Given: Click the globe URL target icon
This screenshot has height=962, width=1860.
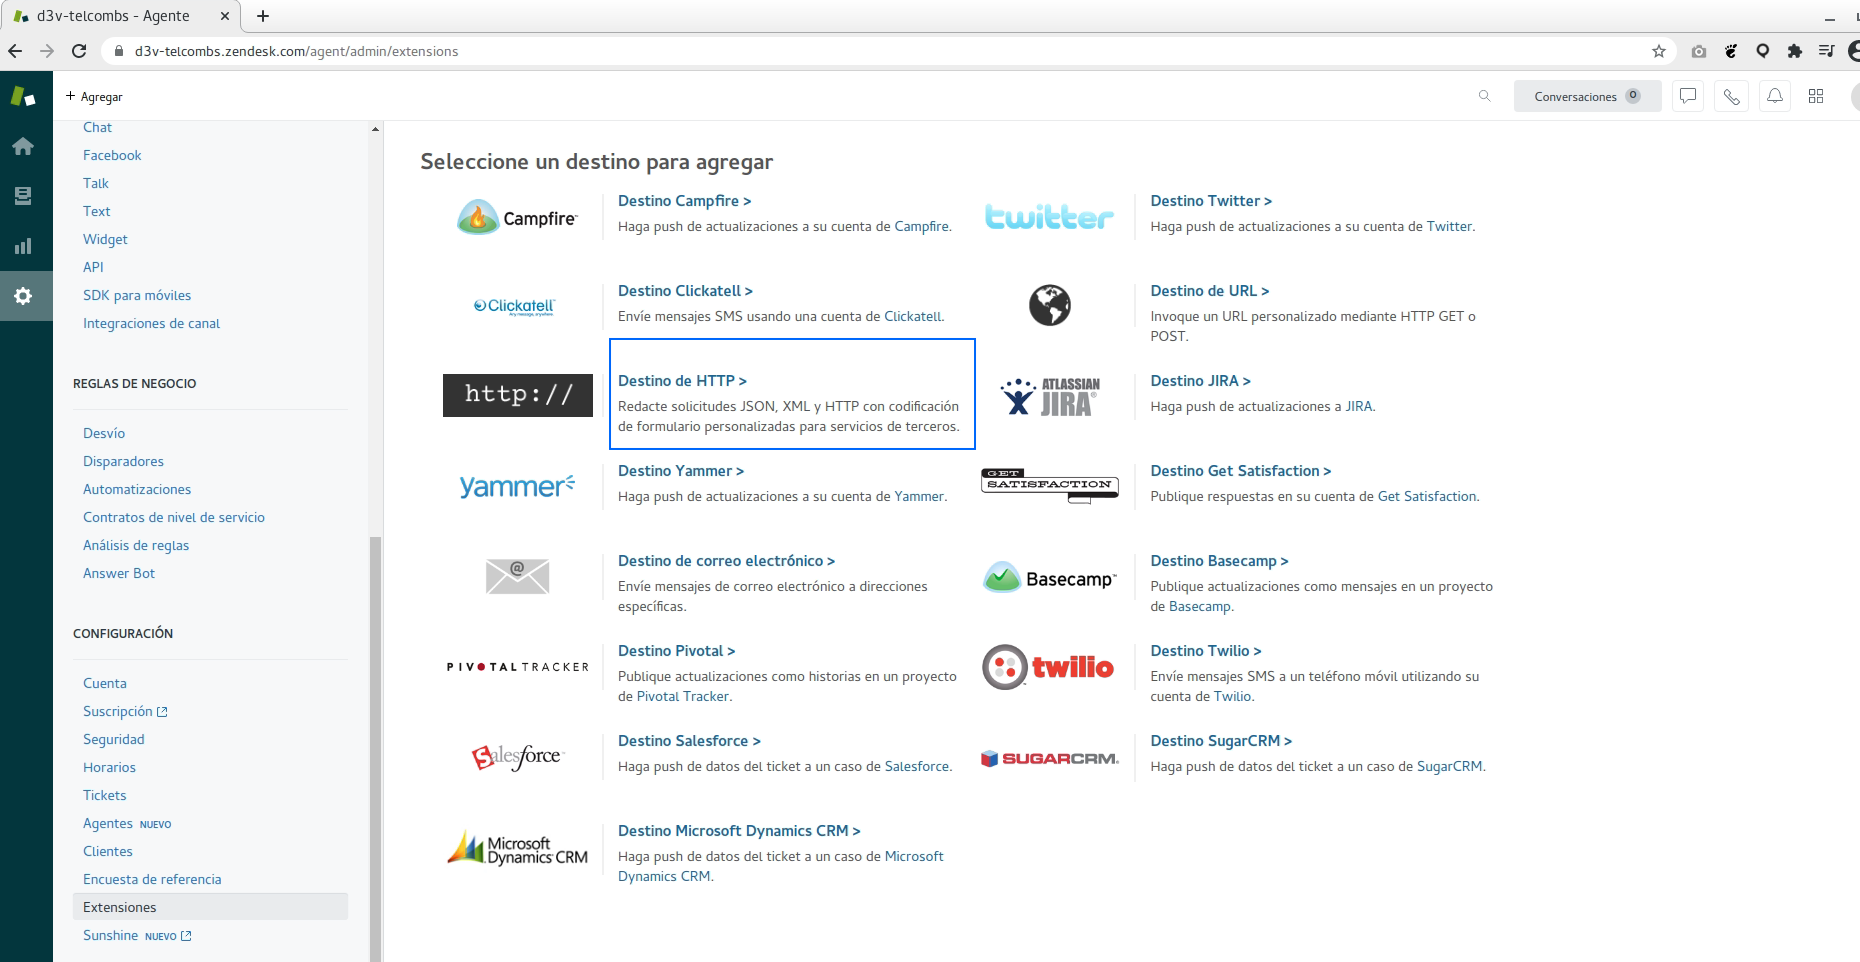Looking at the screenshot, I should point(1050,305).
